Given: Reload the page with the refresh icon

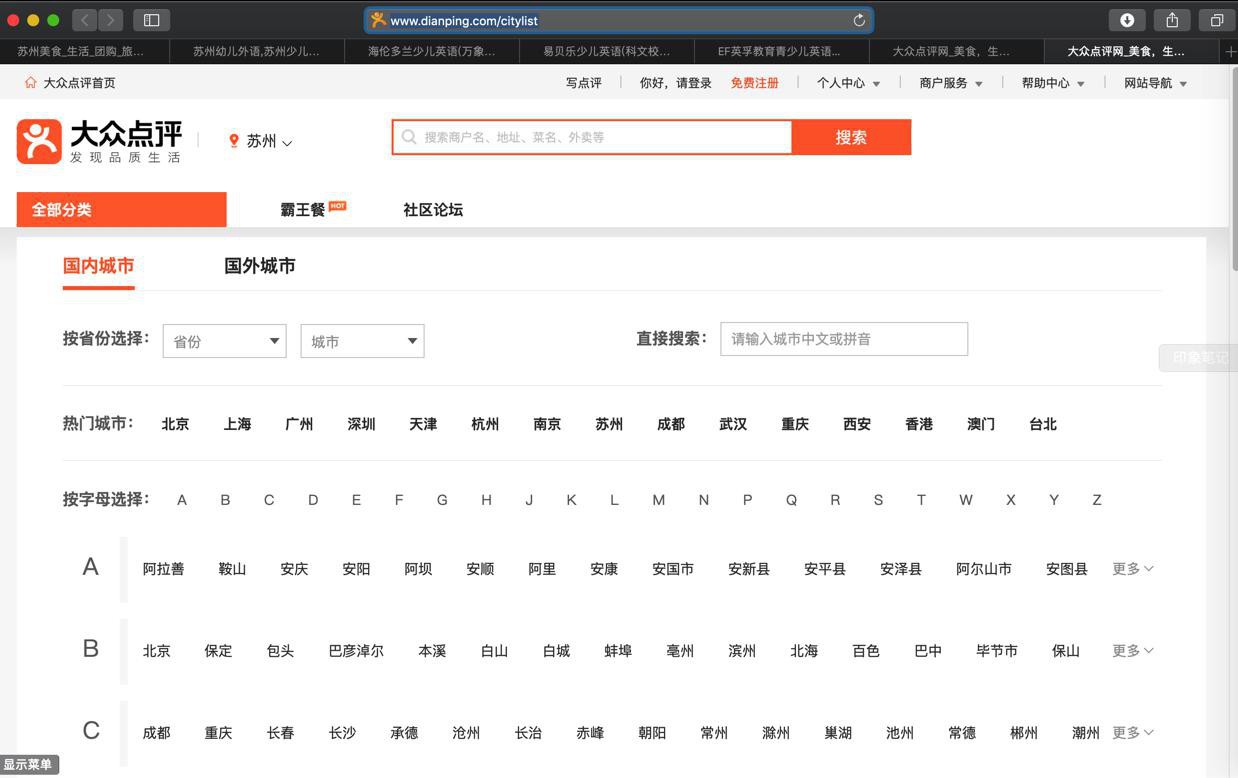Looking at the screenshot, I should pyautogui.click(x=859, y=20).
